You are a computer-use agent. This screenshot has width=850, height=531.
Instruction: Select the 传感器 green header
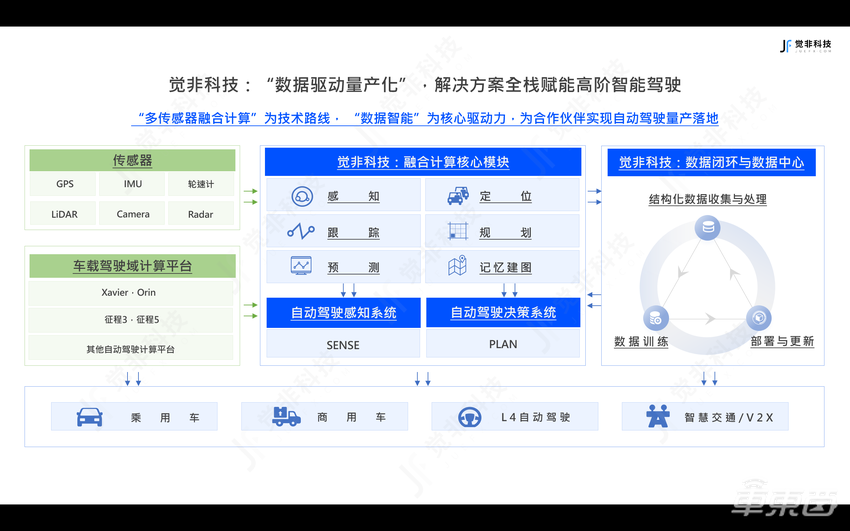[x=132, y=161]
